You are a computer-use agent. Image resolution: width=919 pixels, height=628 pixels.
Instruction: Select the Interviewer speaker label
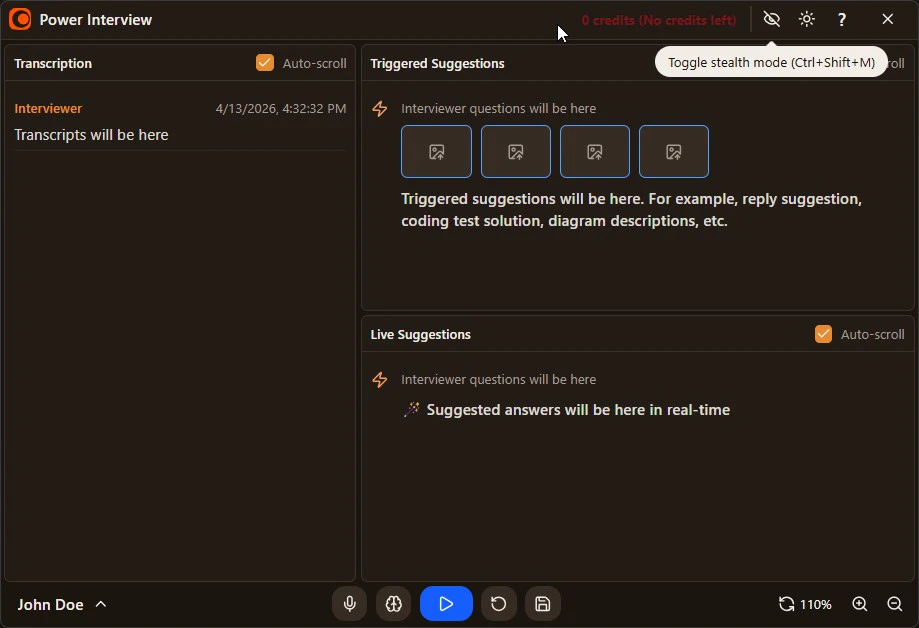(x=48, y=108)
